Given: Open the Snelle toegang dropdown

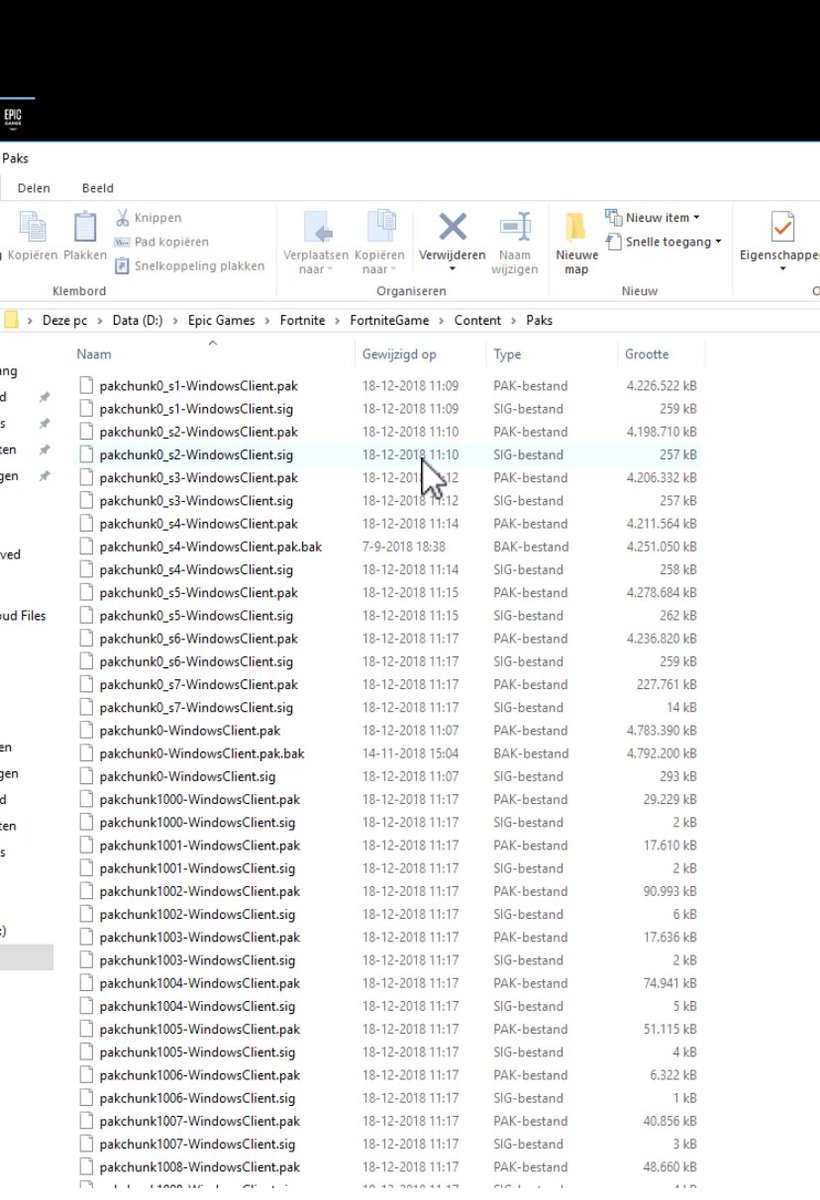Looking at the screenshot, I should pyautogui.click(x=664, y=241).
